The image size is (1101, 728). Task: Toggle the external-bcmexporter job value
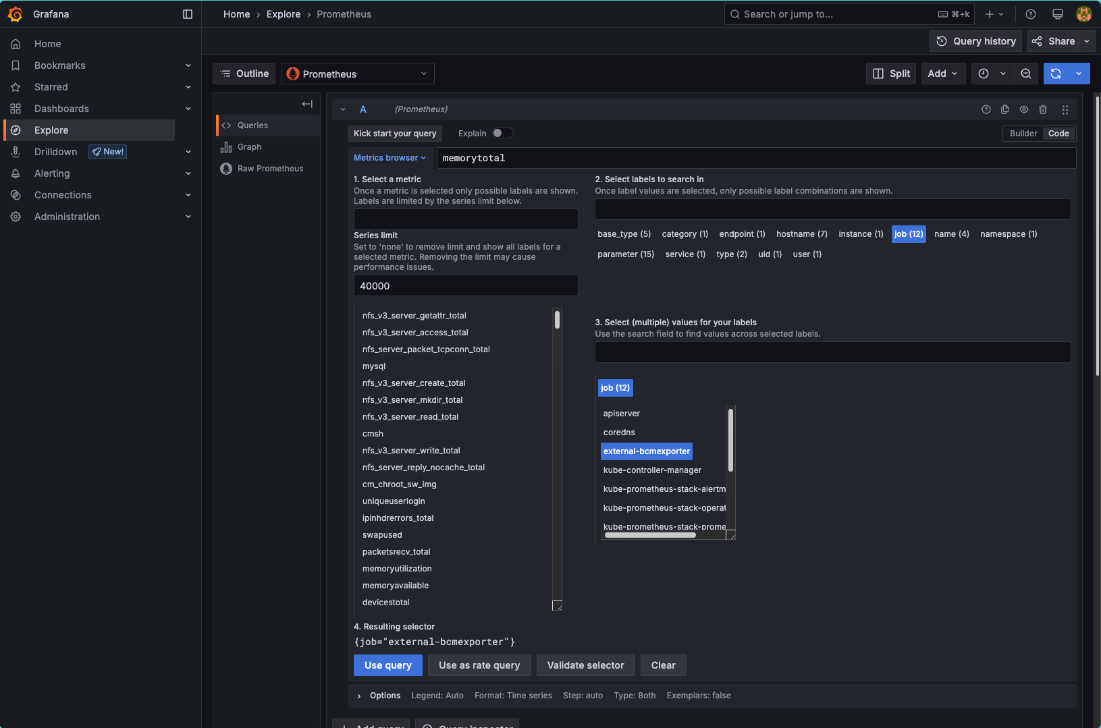(x=646, y=451)
